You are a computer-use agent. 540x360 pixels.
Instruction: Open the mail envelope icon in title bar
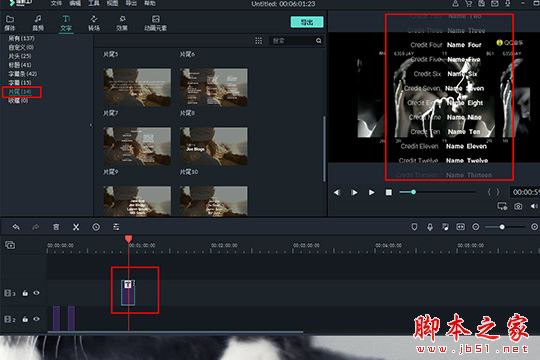(x=495, y=3)
